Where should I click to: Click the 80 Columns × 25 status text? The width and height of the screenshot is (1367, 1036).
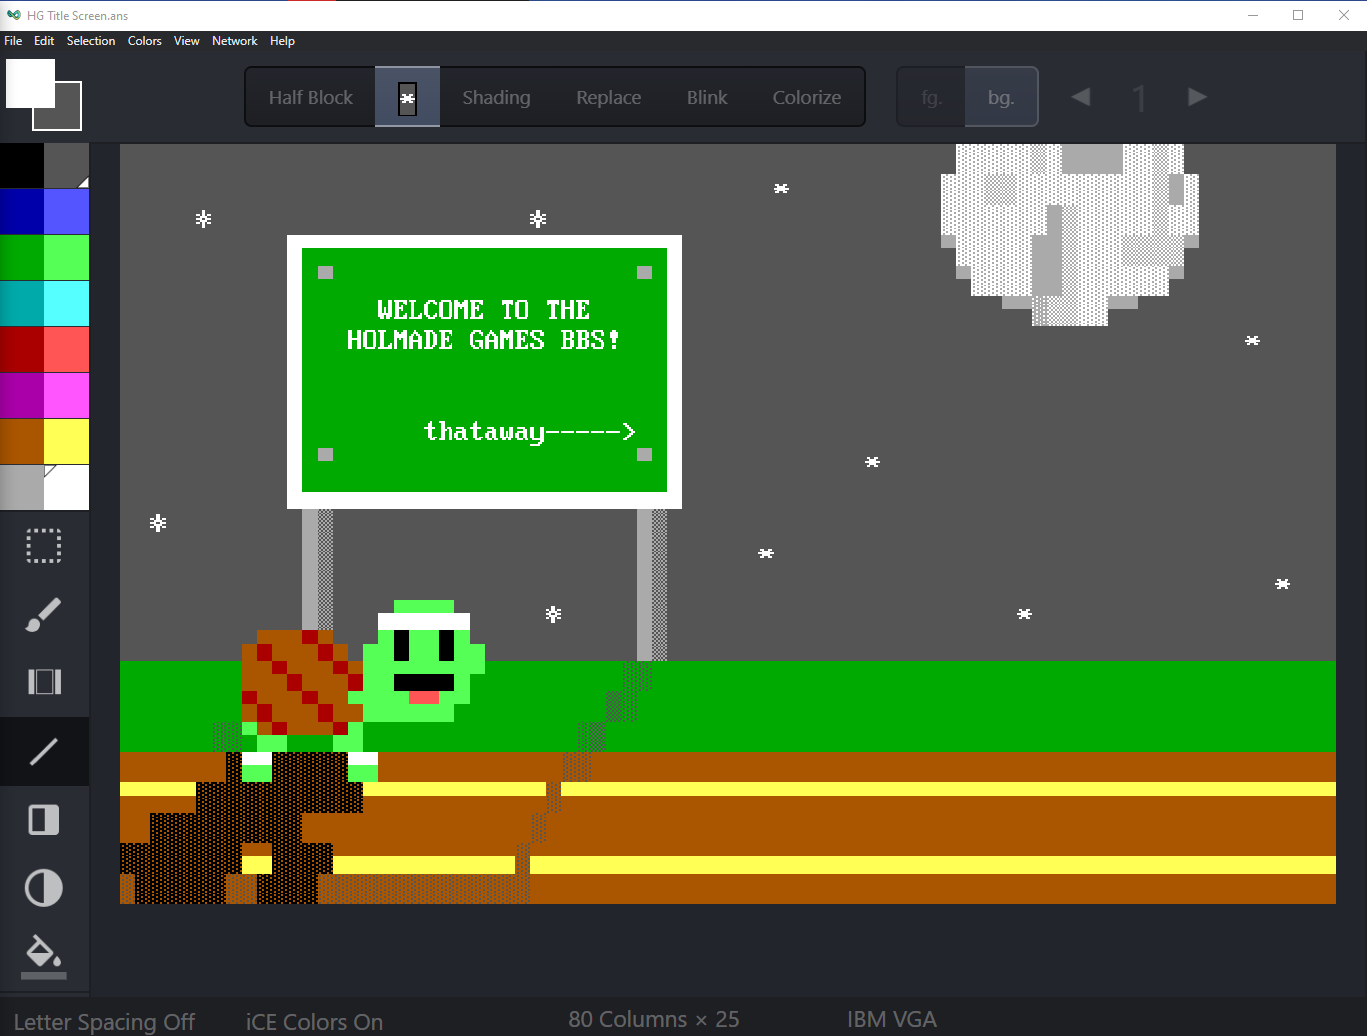pos(654,1019)
